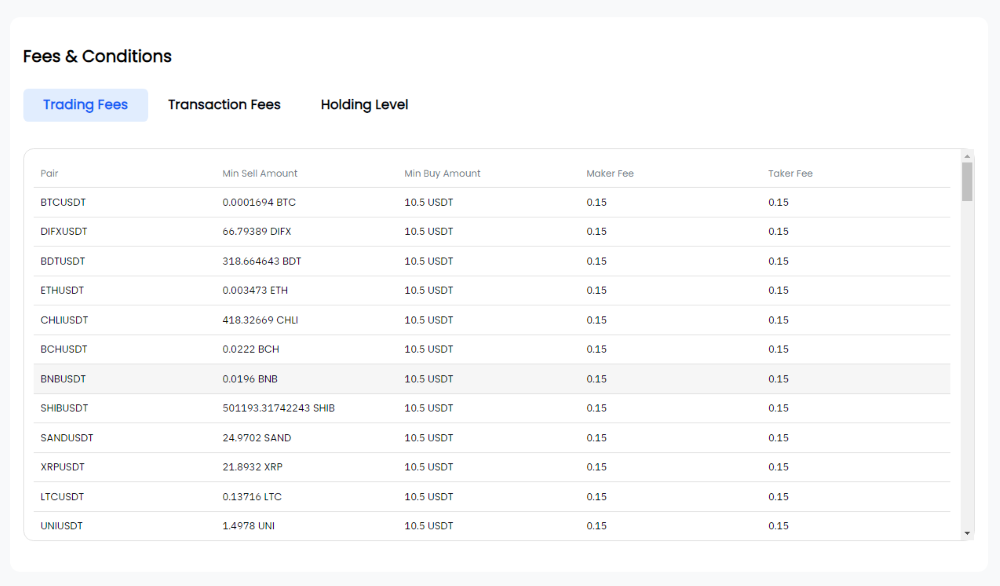Click the table's vertical scrollbar thumb

(967, 182)
